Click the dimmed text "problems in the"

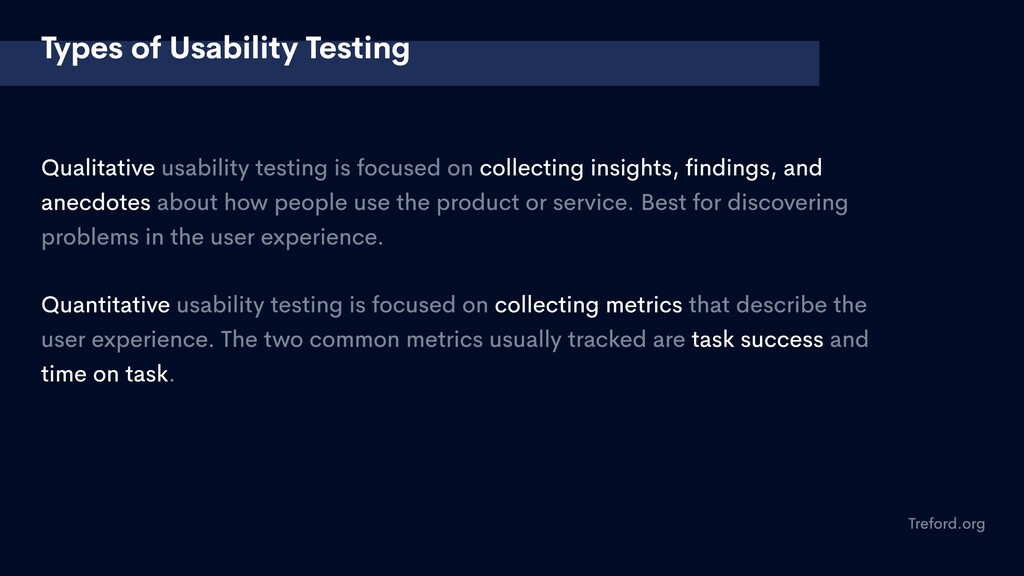coord(123,238)
